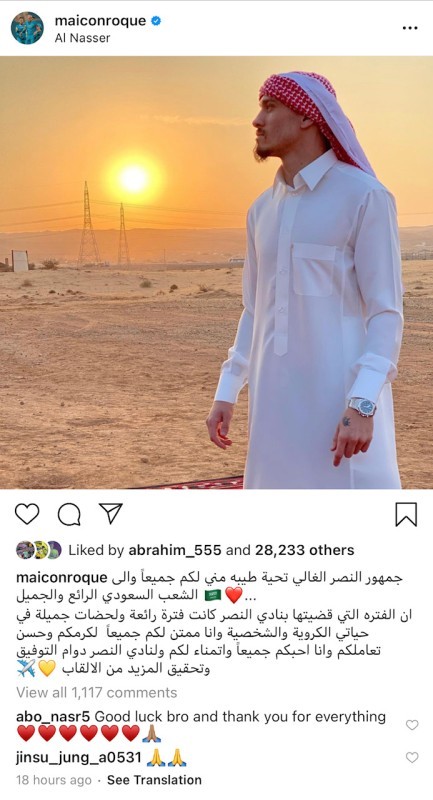Click the liker avatars cluster
The image size is (433, 800).
(38, 550)
